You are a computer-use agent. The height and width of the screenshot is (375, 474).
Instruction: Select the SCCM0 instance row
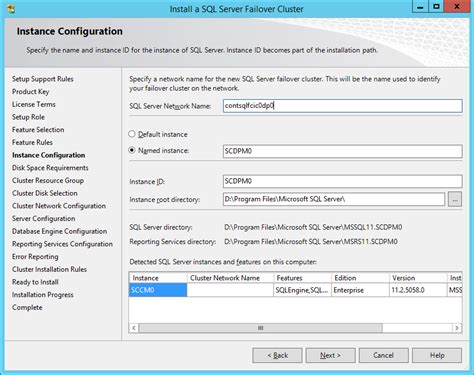(295, 290)
